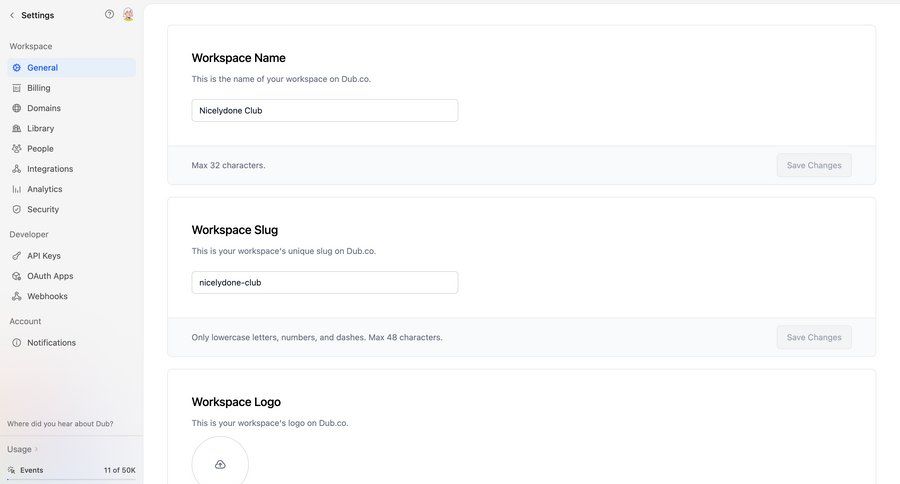Click the 'Account' section label
Viewport: 900px width, 484px height.
25,322
